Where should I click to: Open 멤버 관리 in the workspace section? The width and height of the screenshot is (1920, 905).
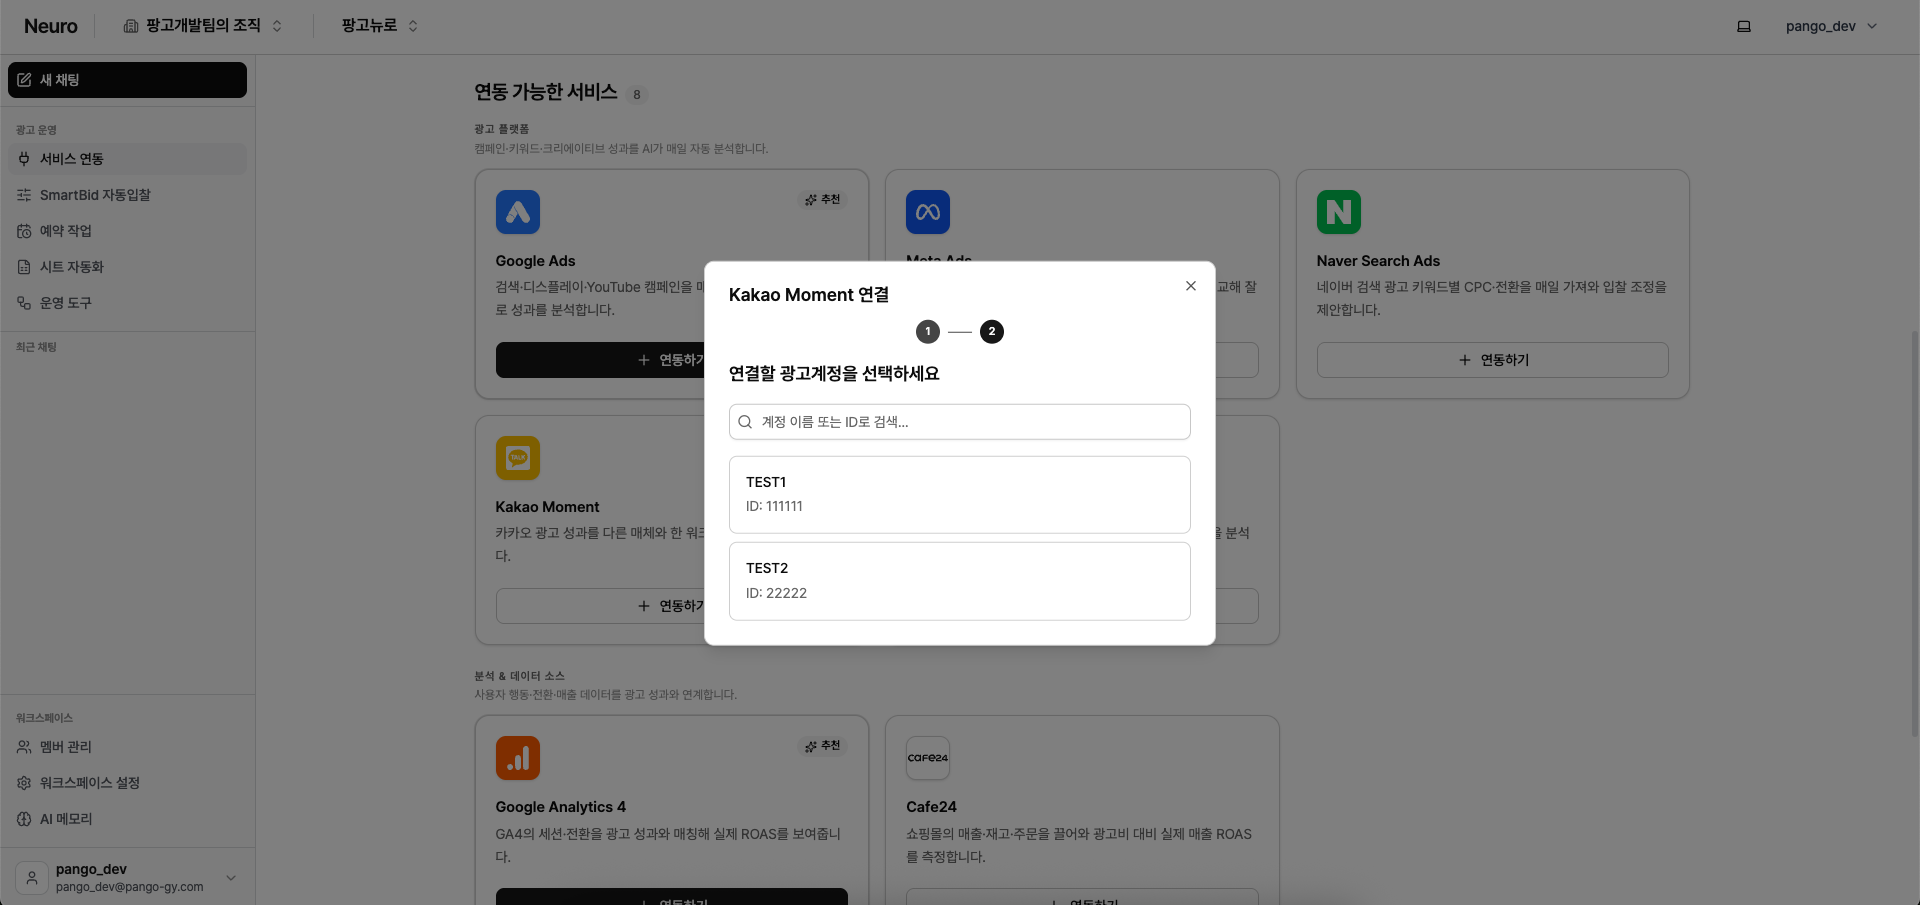(x=127, y=747)
